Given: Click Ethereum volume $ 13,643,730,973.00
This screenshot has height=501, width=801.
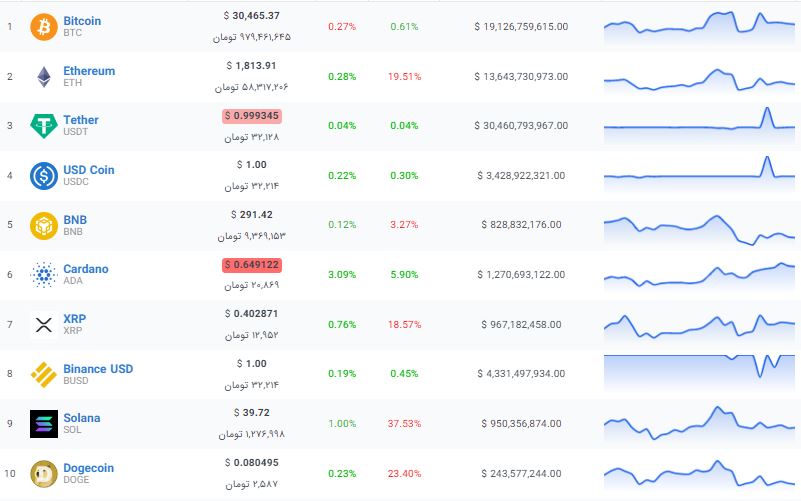Looking at the screenshot, I should [x=521, y=77].
